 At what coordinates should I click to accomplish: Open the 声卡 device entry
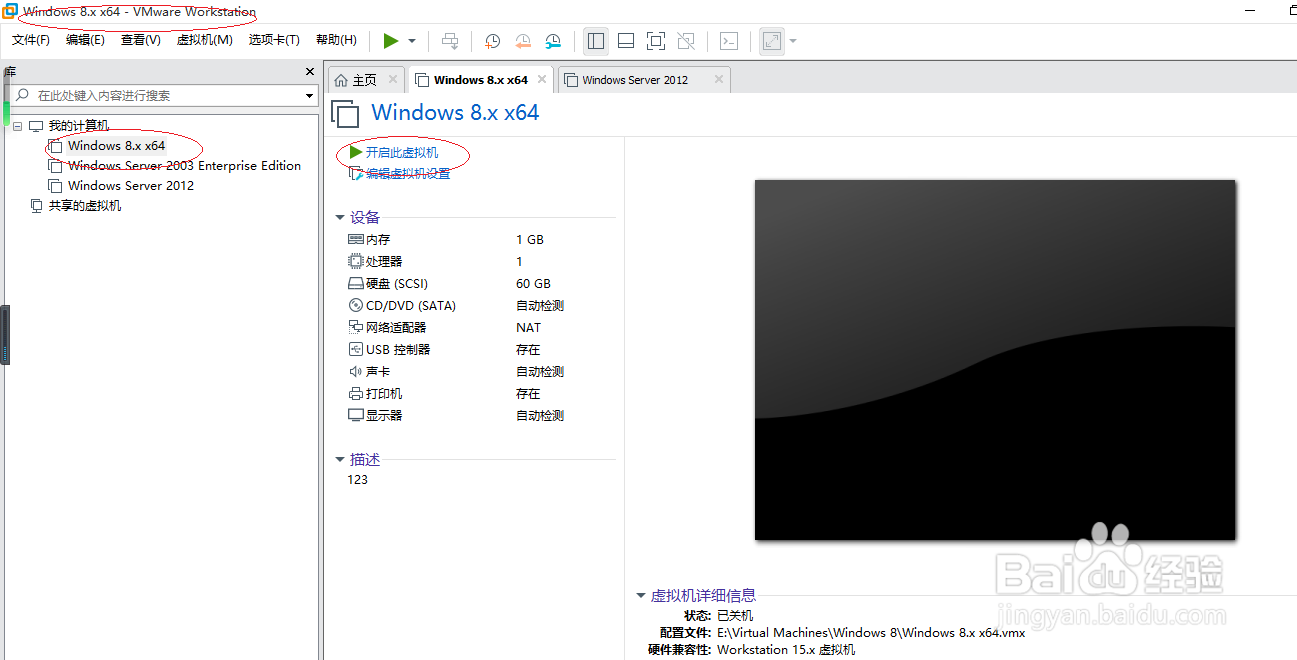[x=378, y=372]
